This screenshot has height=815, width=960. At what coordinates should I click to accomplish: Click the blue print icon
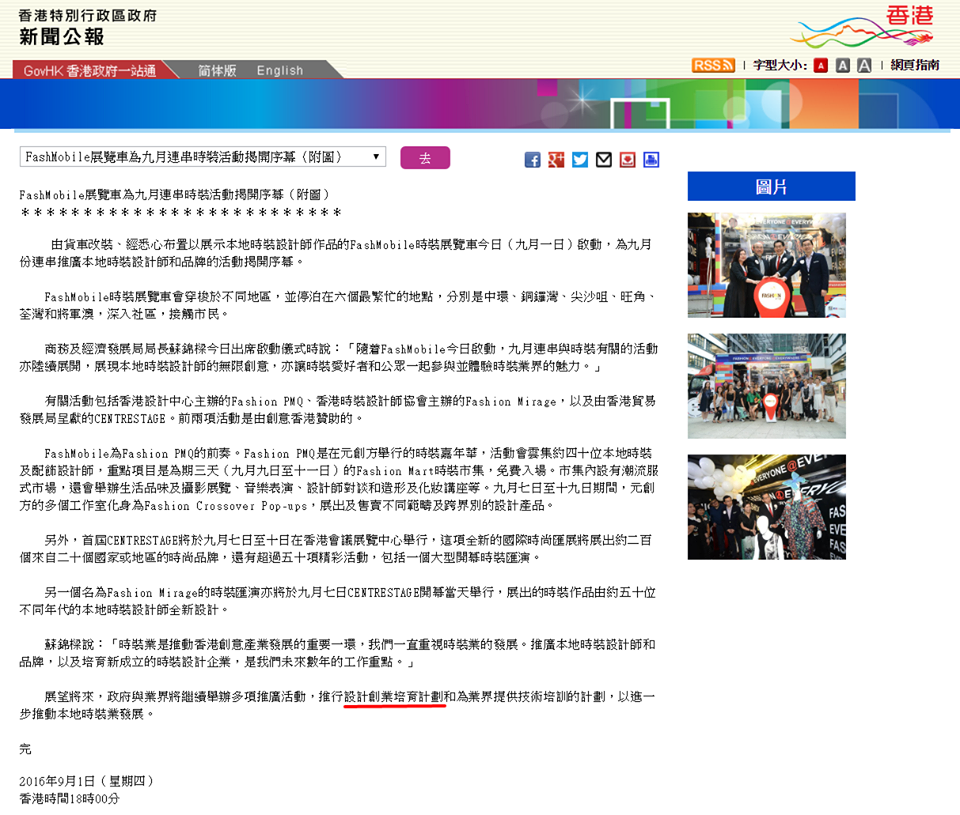[x=651, y=160]
